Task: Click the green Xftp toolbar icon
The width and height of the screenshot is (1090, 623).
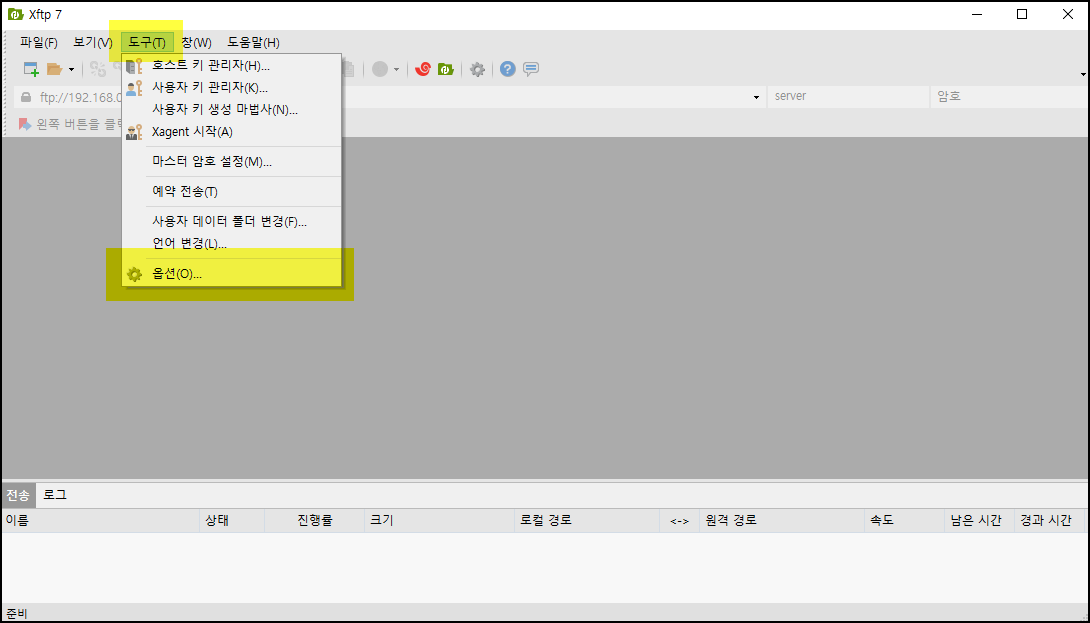Action: point(446,69)
